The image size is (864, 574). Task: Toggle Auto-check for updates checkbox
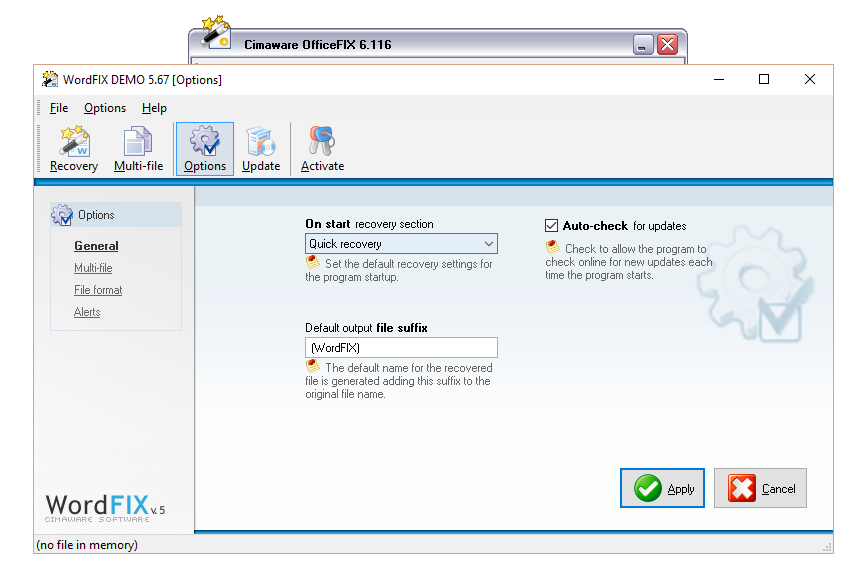[x=552, y=225]
